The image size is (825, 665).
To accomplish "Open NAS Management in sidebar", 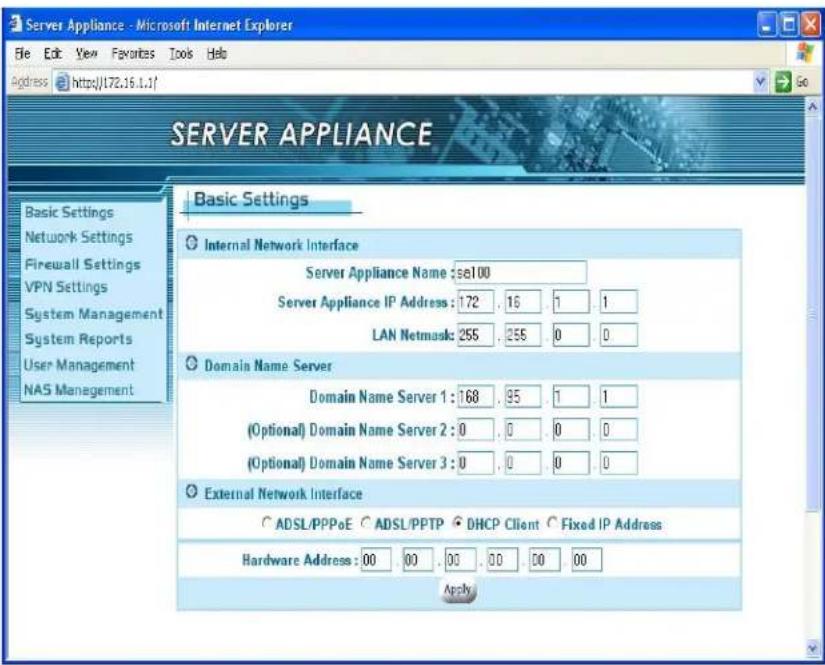I will (x=79, y=390).
